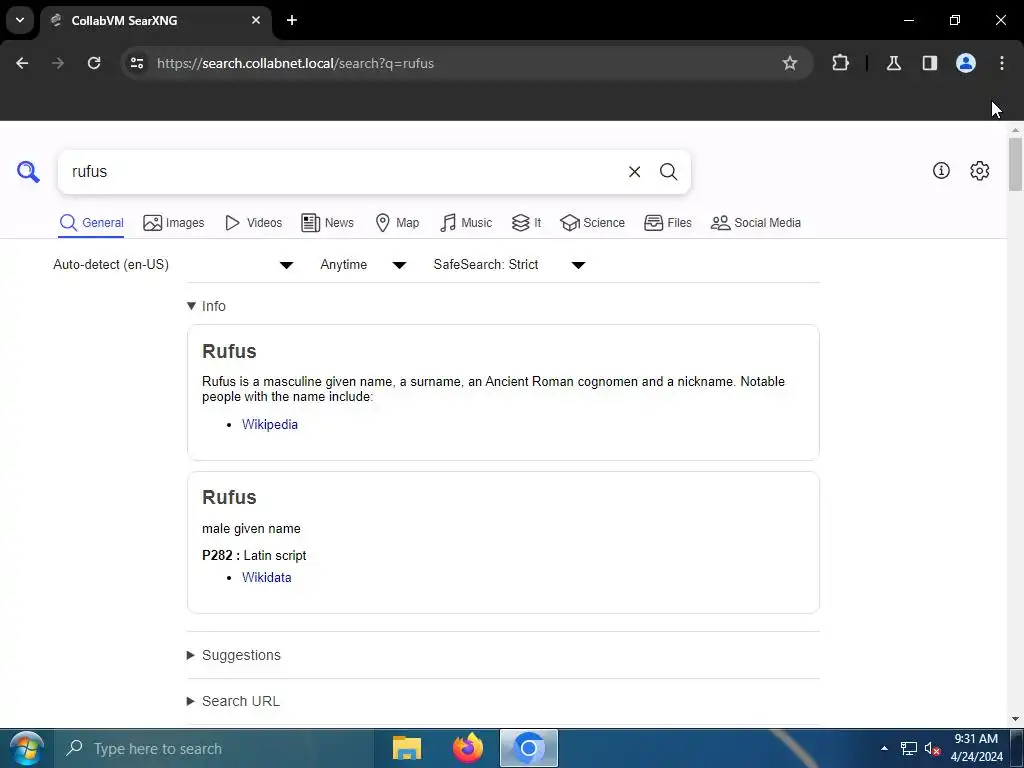This screenshot has height=768, width=1024.
Task: Click the taskbar Type here to search box
Action: click(x=216, y=748)
